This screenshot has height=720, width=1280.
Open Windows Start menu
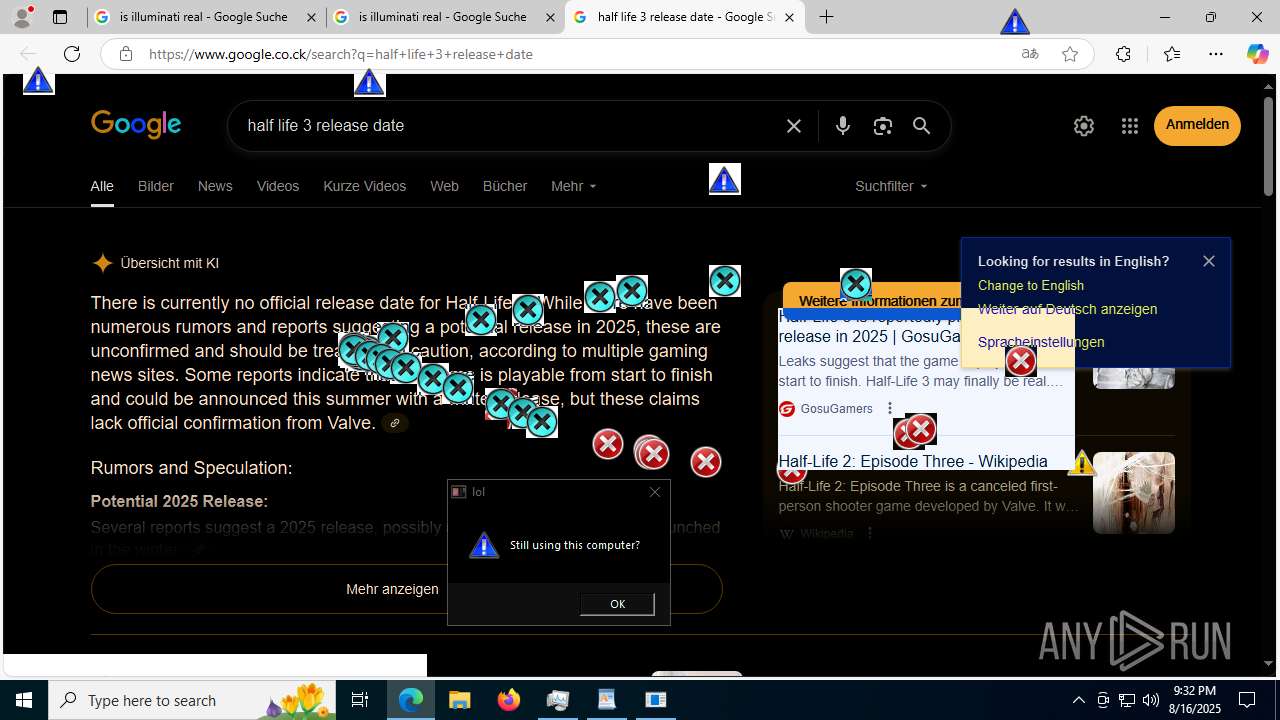click(24, 700)
